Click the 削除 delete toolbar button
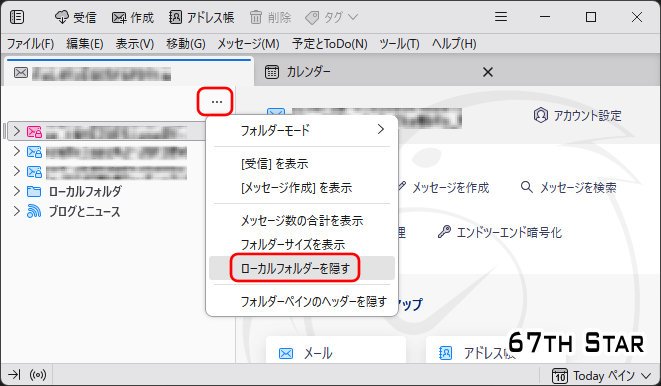 [270, 17]
